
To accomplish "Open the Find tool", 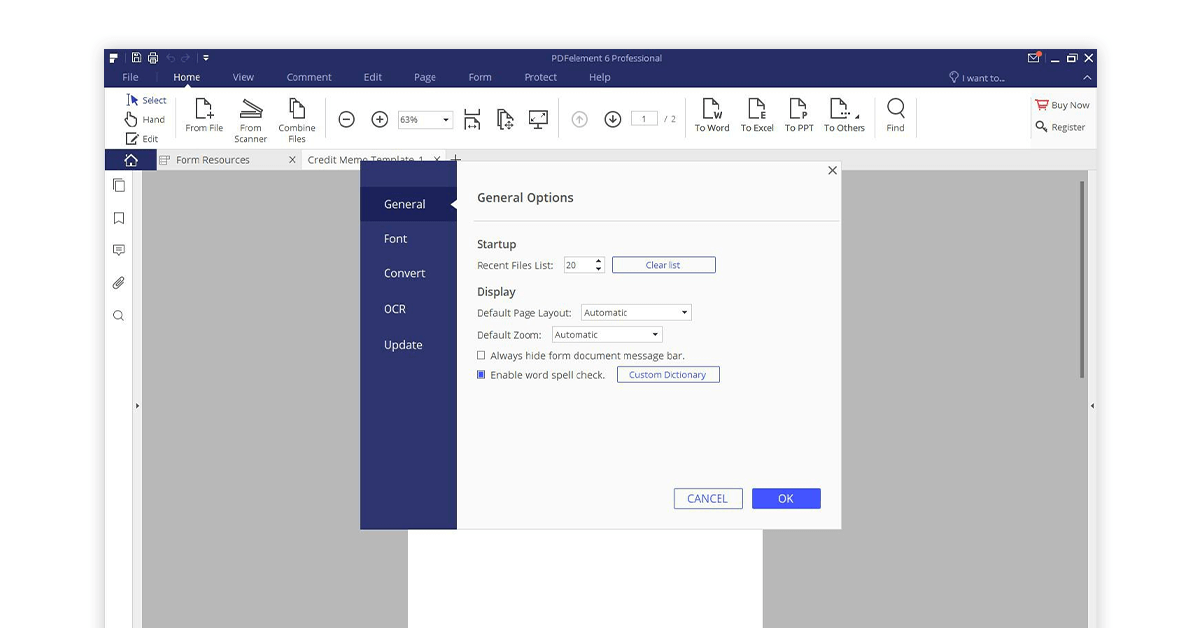I will 895,115.
